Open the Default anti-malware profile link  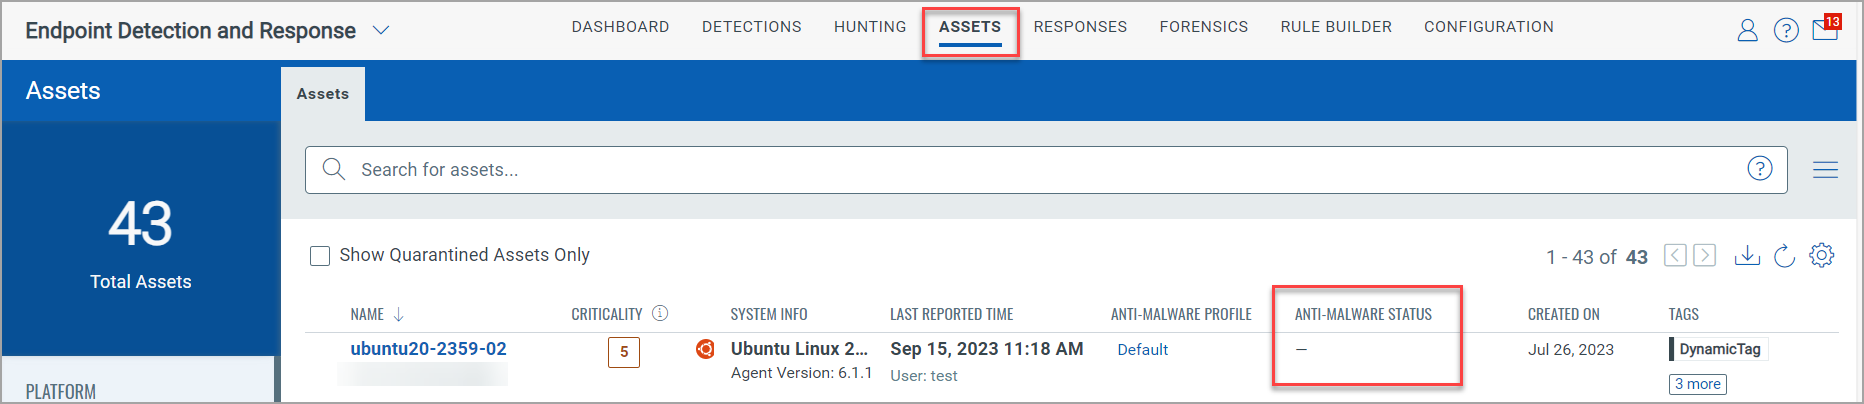point(1143,350)
